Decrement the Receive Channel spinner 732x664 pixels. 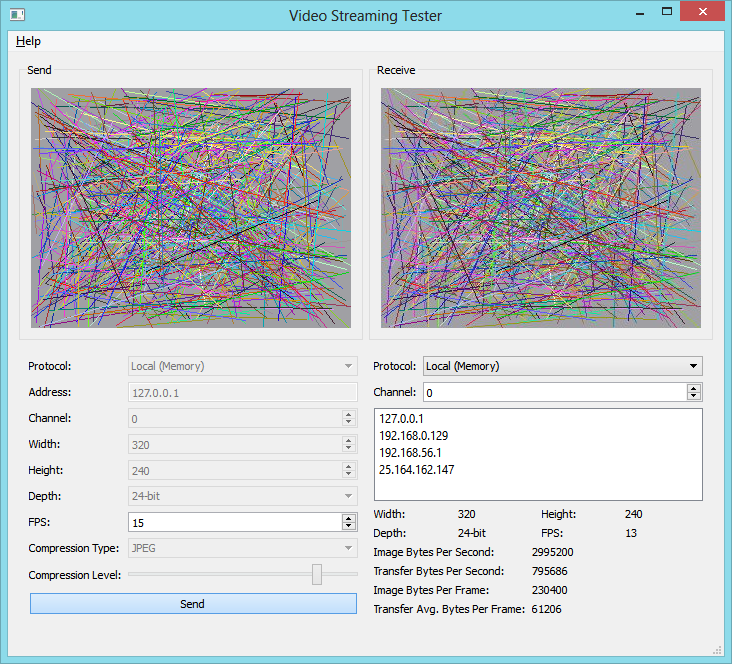pos(694,397)
